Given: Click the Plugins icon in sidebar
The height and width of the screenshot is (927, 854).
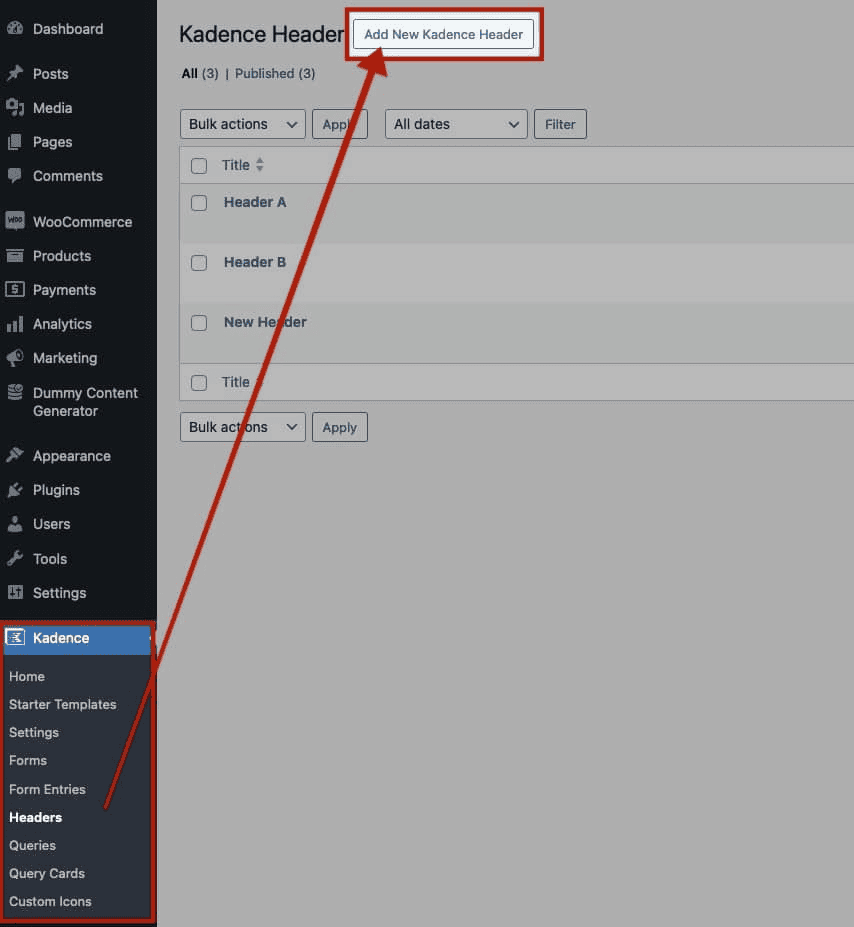Looking at the screenshot, I should point(16,489).
